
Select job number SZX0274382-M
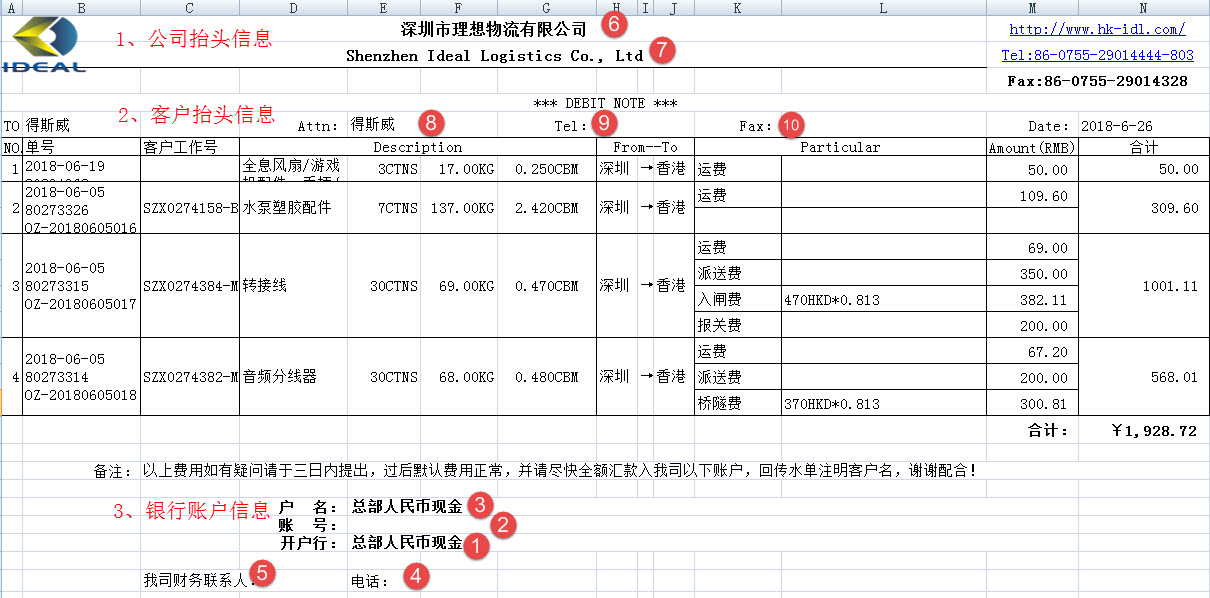[x=190, y=377]
